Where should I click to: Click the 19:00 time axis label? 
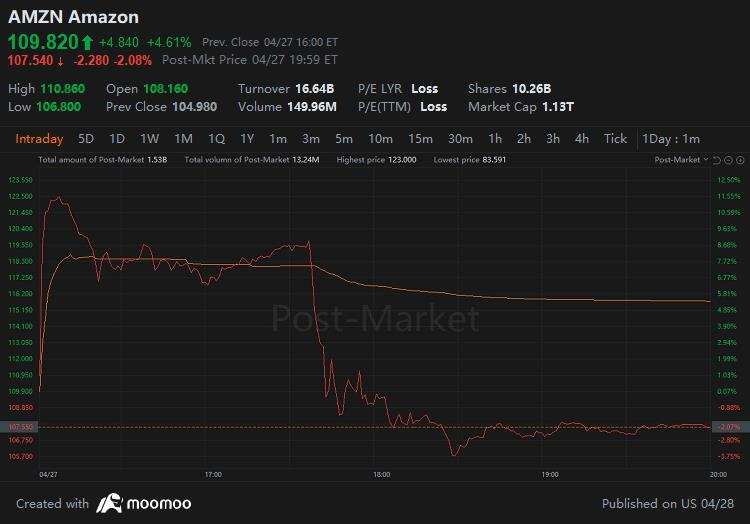[550, 475]
